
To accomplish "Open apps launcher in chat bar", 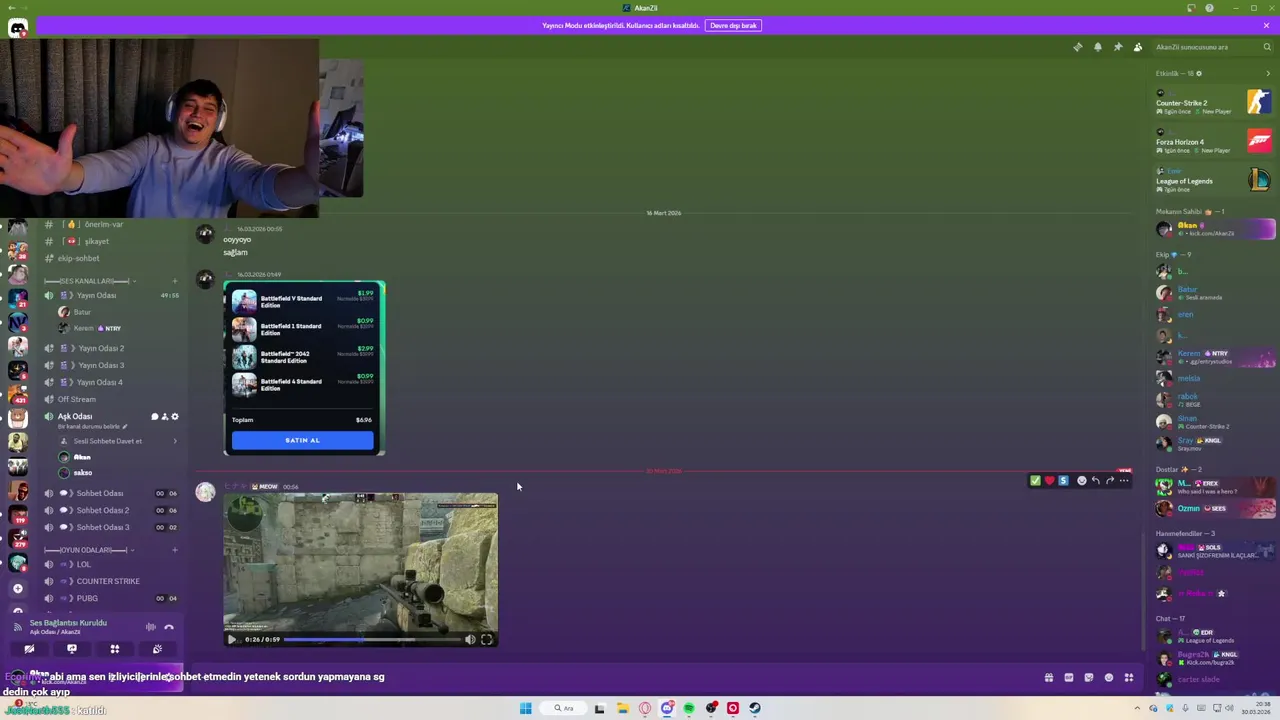I will (1128, 677).
